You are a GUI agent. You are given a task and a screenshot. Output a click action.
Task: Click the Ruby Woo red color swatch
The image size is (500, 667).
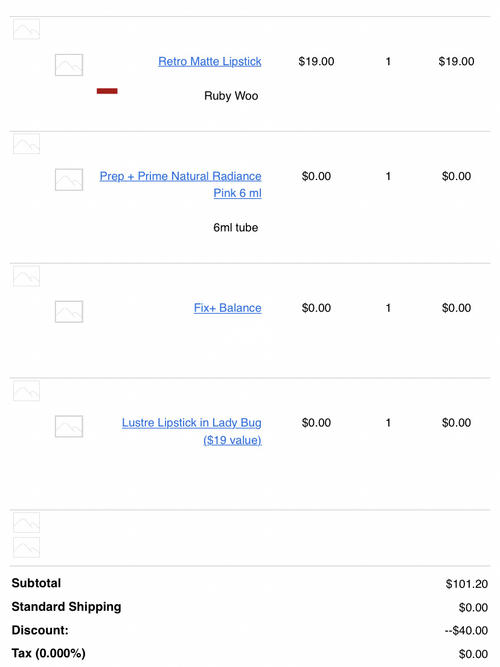[x=107, y=91]
